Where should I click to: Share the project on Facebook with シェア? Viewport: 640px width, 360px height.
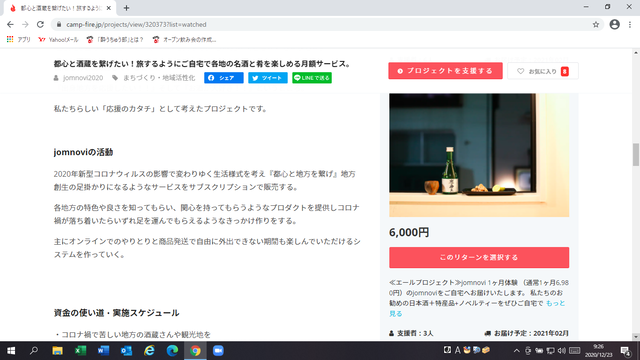click(x=224, y=78)
